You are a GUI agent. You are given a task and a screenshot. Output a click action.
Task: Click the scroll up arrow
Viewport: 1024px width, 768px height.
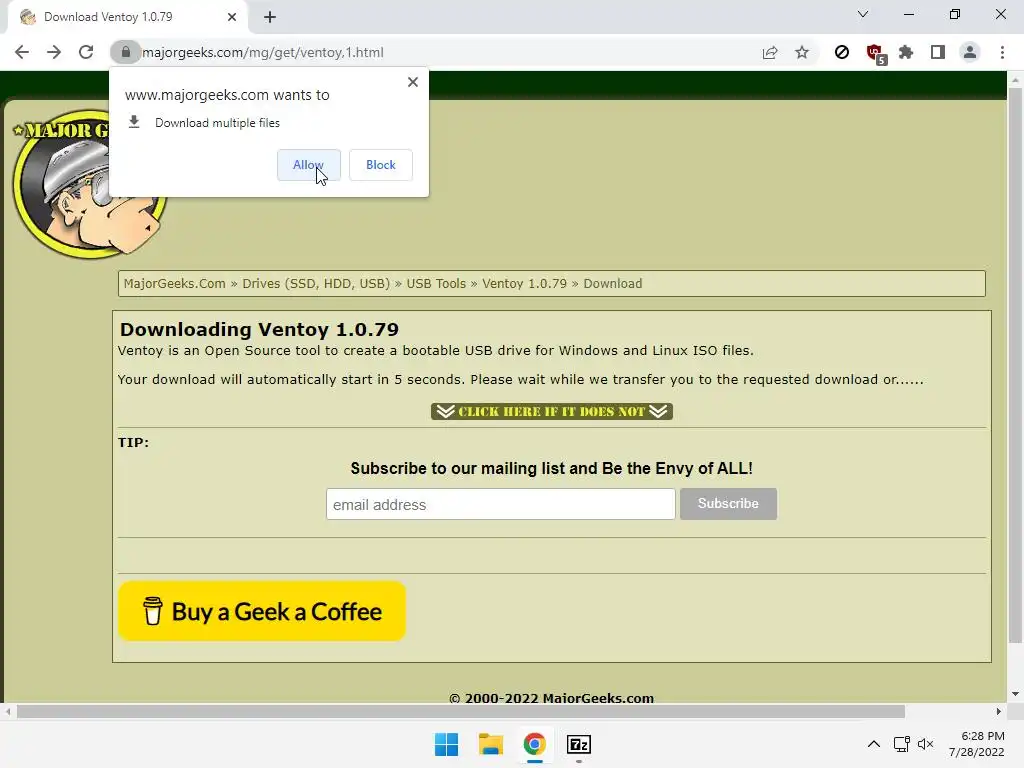click(x=1015, y=80)
